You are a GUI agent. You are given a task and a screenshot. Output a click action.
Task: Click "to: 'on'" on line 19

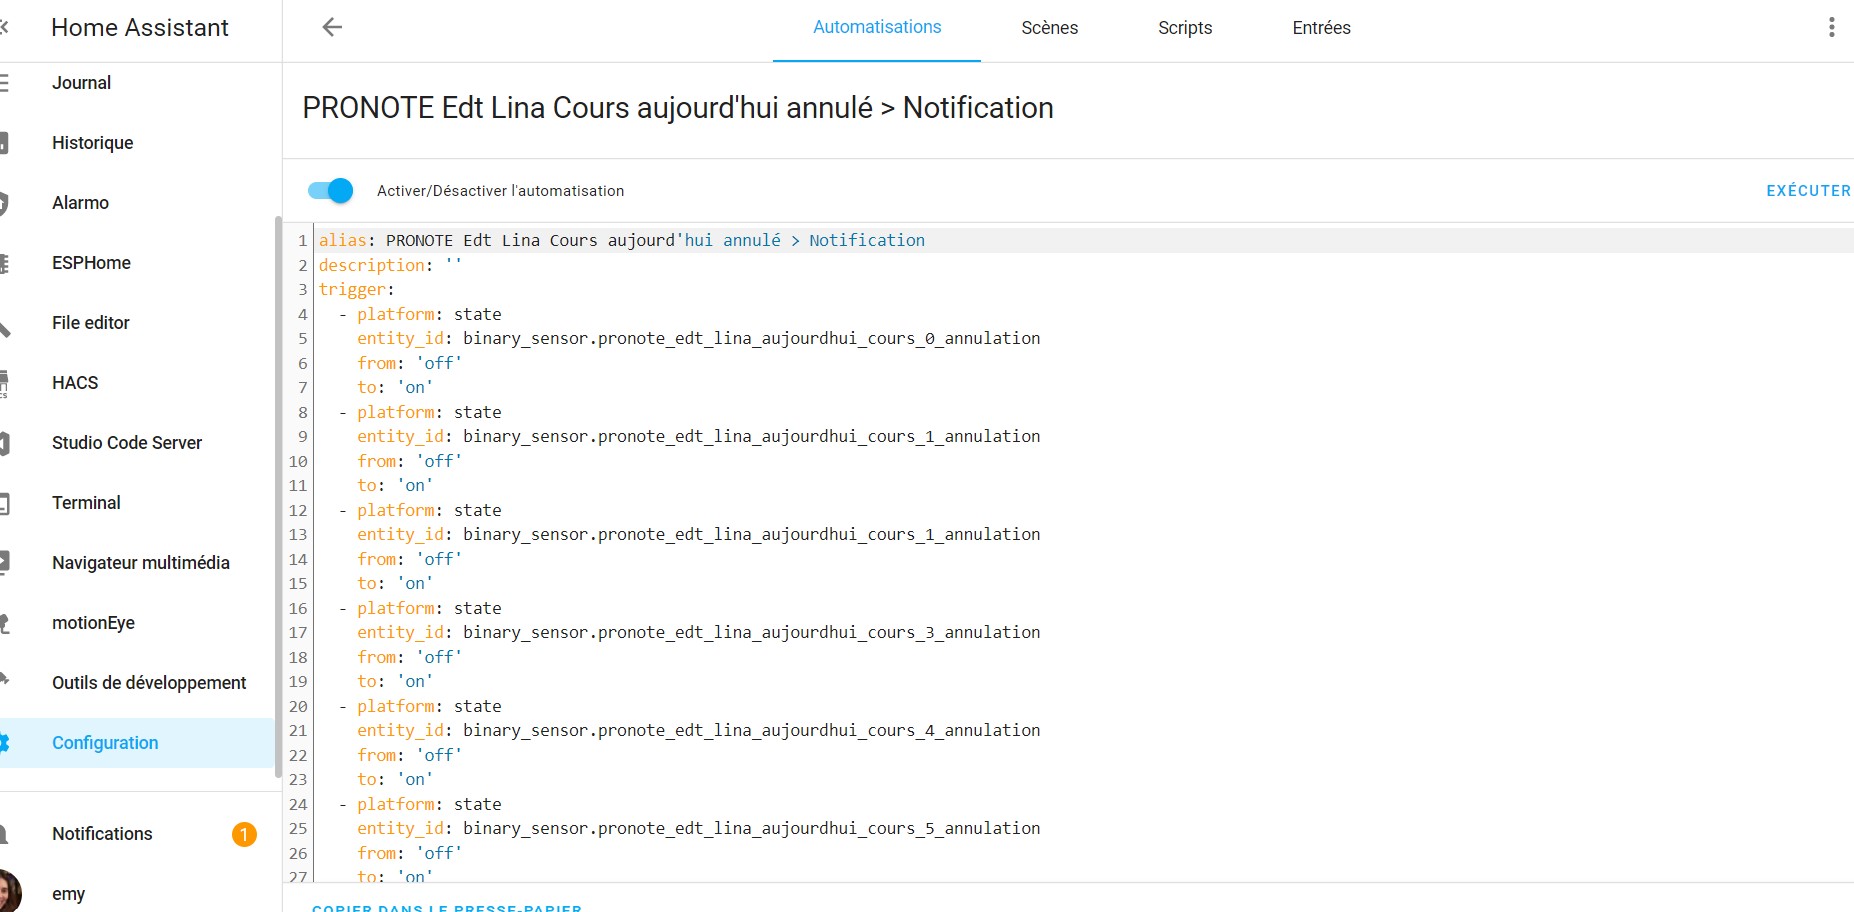point(395,681)
